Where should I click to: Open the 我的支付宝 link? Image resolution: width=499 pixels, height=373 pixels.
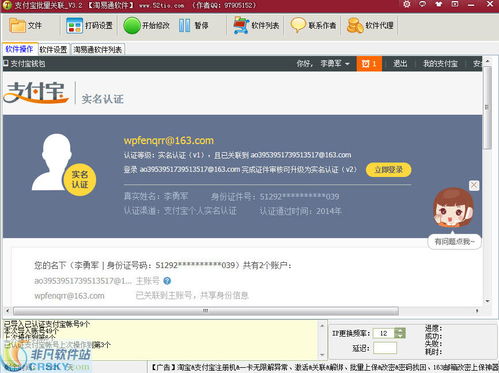point(440,64)
